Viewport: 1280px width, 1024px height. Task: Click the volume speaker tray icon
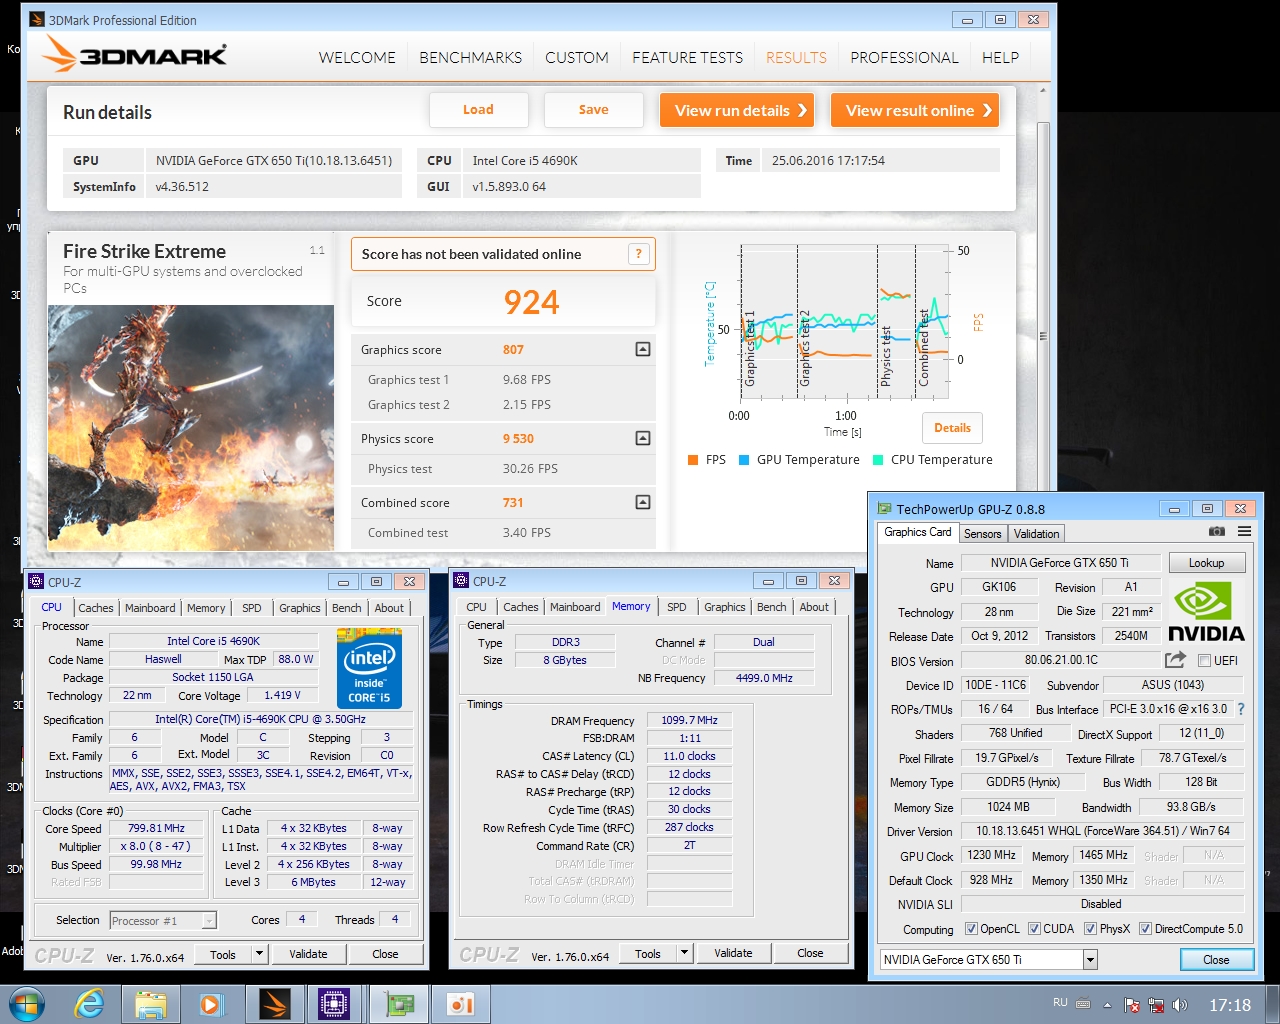1180,1005
